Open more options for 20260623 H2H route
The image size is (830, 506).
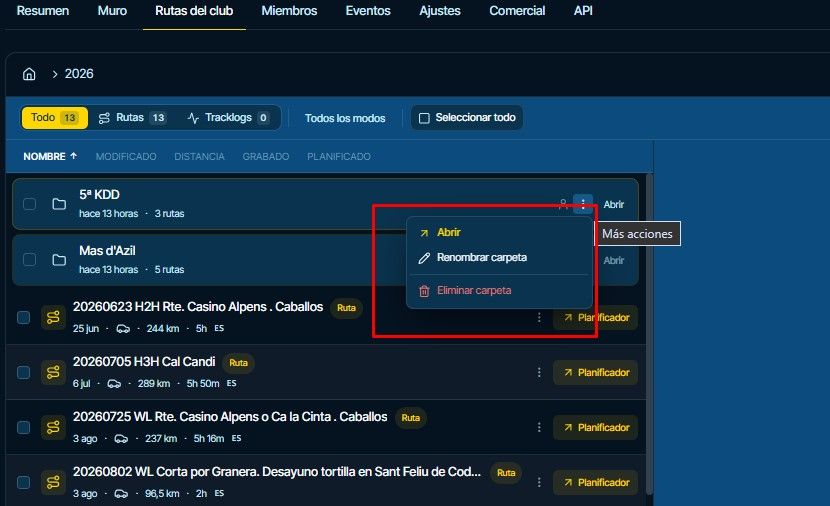click(539, 317)
